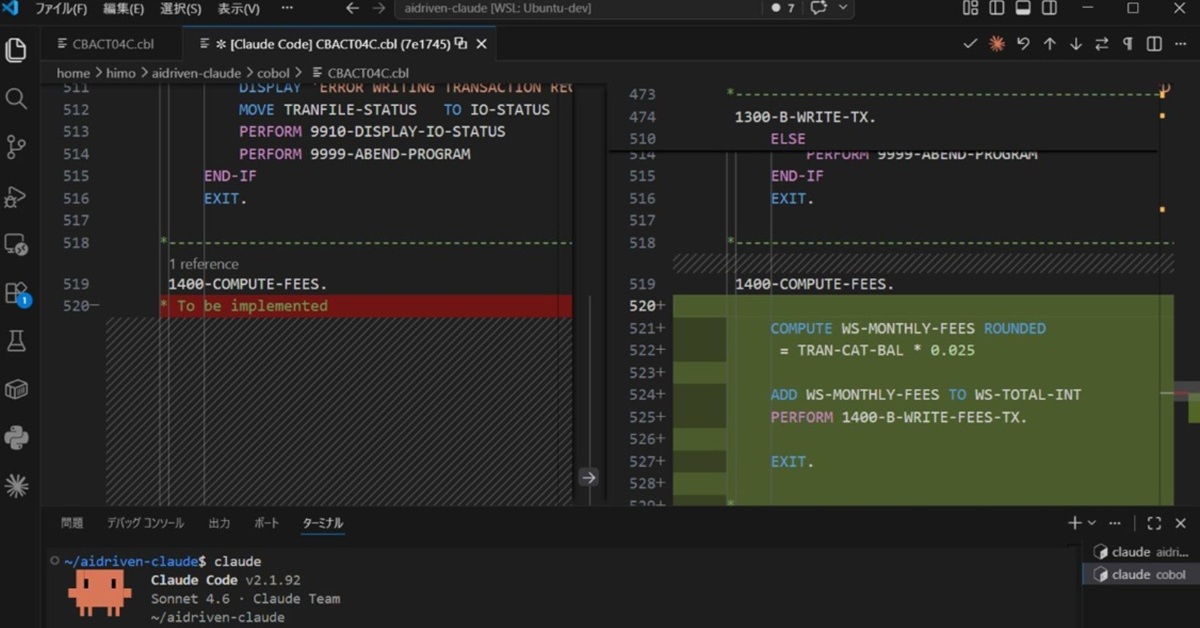
Task: Expand the new terminal profile dropdown
Action: 1091,523
